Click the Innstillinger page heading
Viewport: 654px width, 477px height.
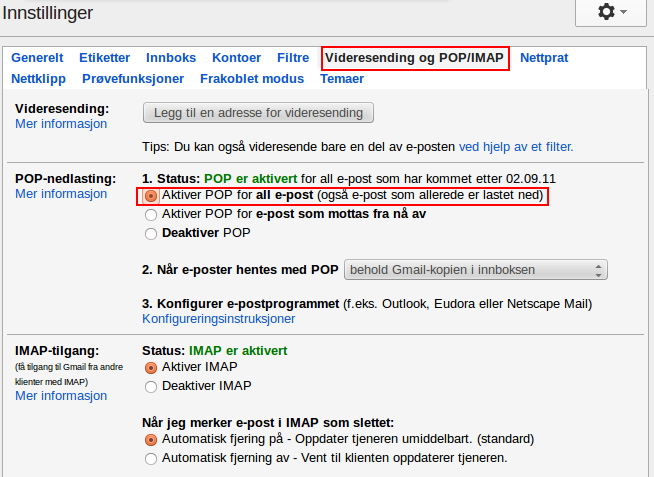pyautogui.click(x=48, y=13)
